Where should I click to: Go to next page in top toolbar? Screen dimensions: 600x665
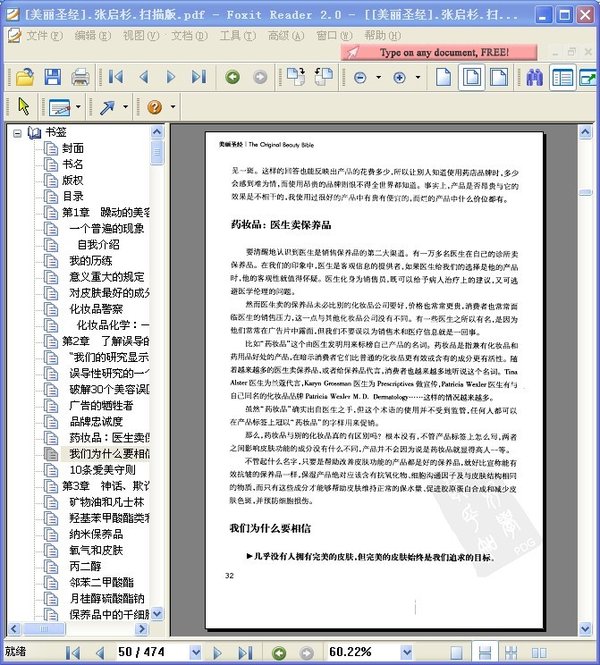point(170,77)
